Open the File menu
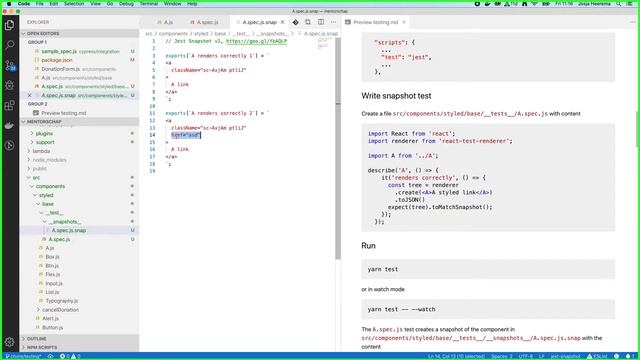Screen dimensions: 640x360 tap(40, 4)
